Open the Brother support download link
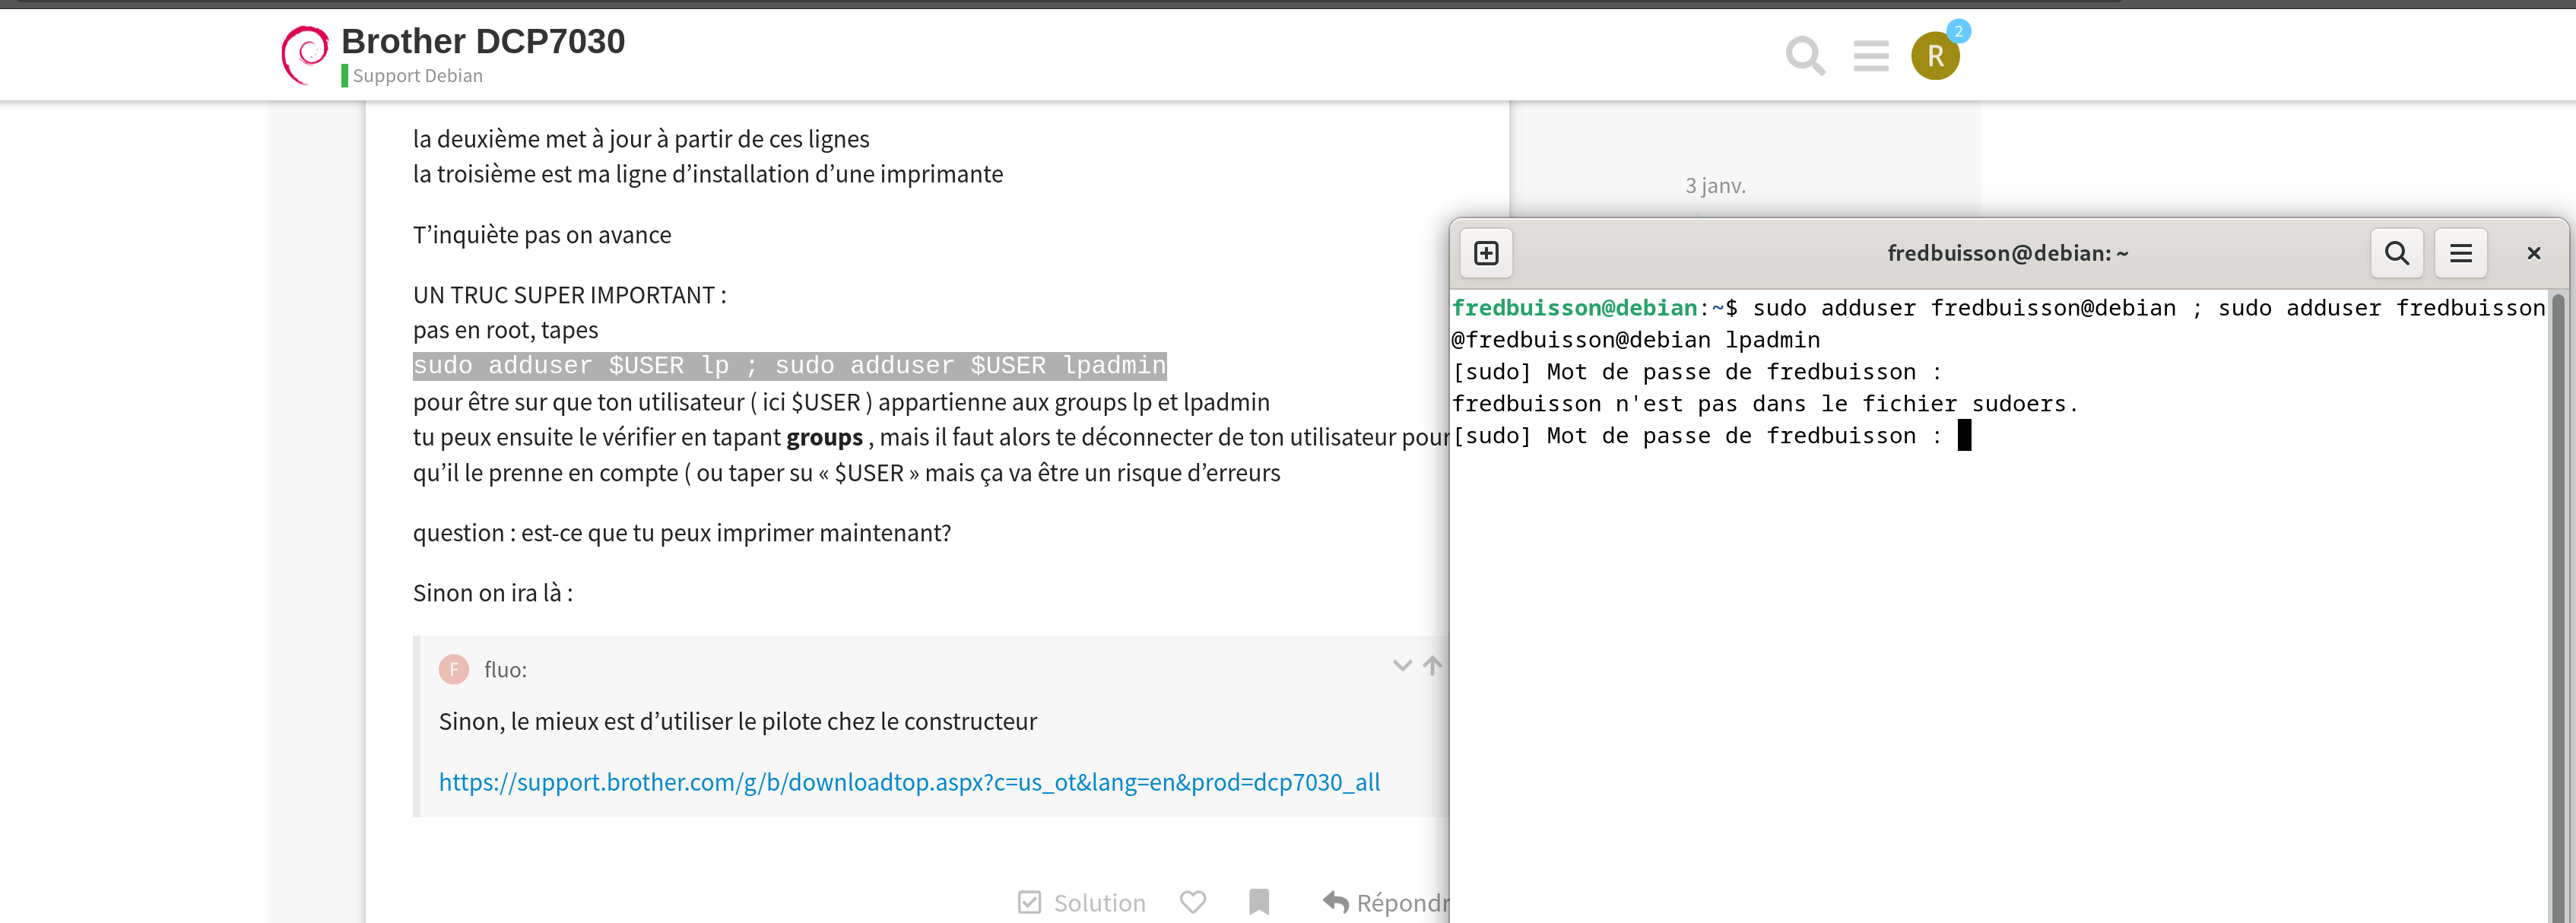The height and width of the screenshot is (923, 2576). [x=909, y=782]
